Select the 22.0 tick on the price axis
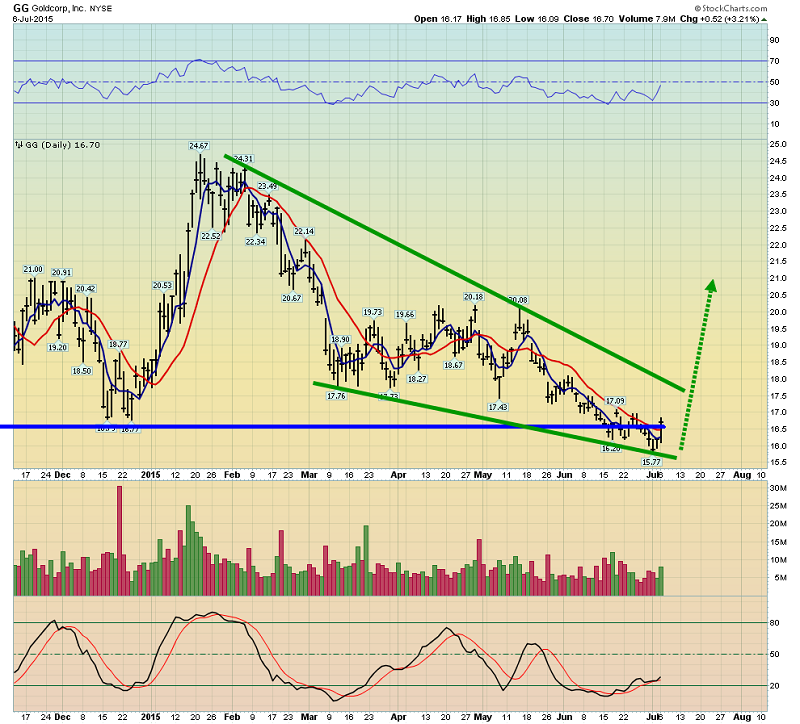The height and width of the screenshot is (724, 800). (778, 245)
